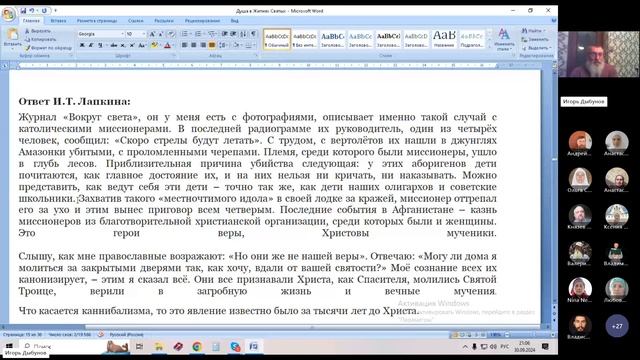Viewport: 640px width, 360px height.
Task: Show the +27 more participants
Action: 617,326
